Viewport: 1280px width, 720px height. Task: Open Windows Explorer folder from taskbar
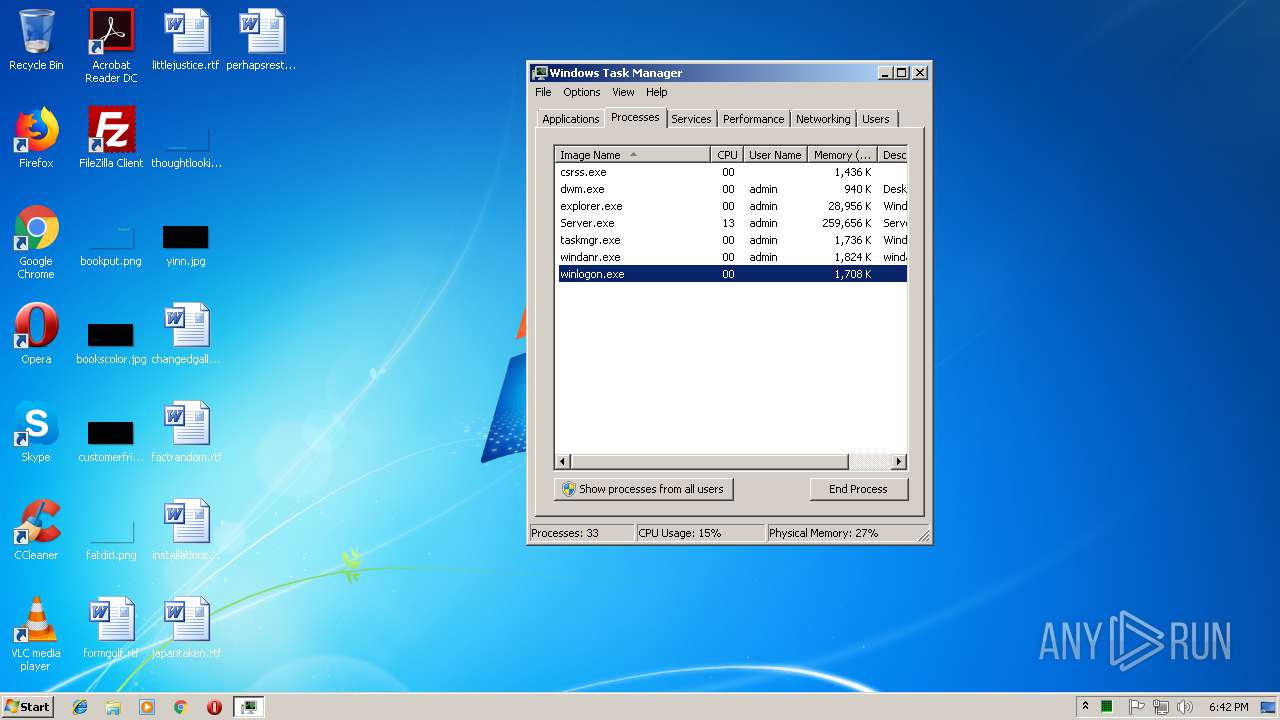113,707
